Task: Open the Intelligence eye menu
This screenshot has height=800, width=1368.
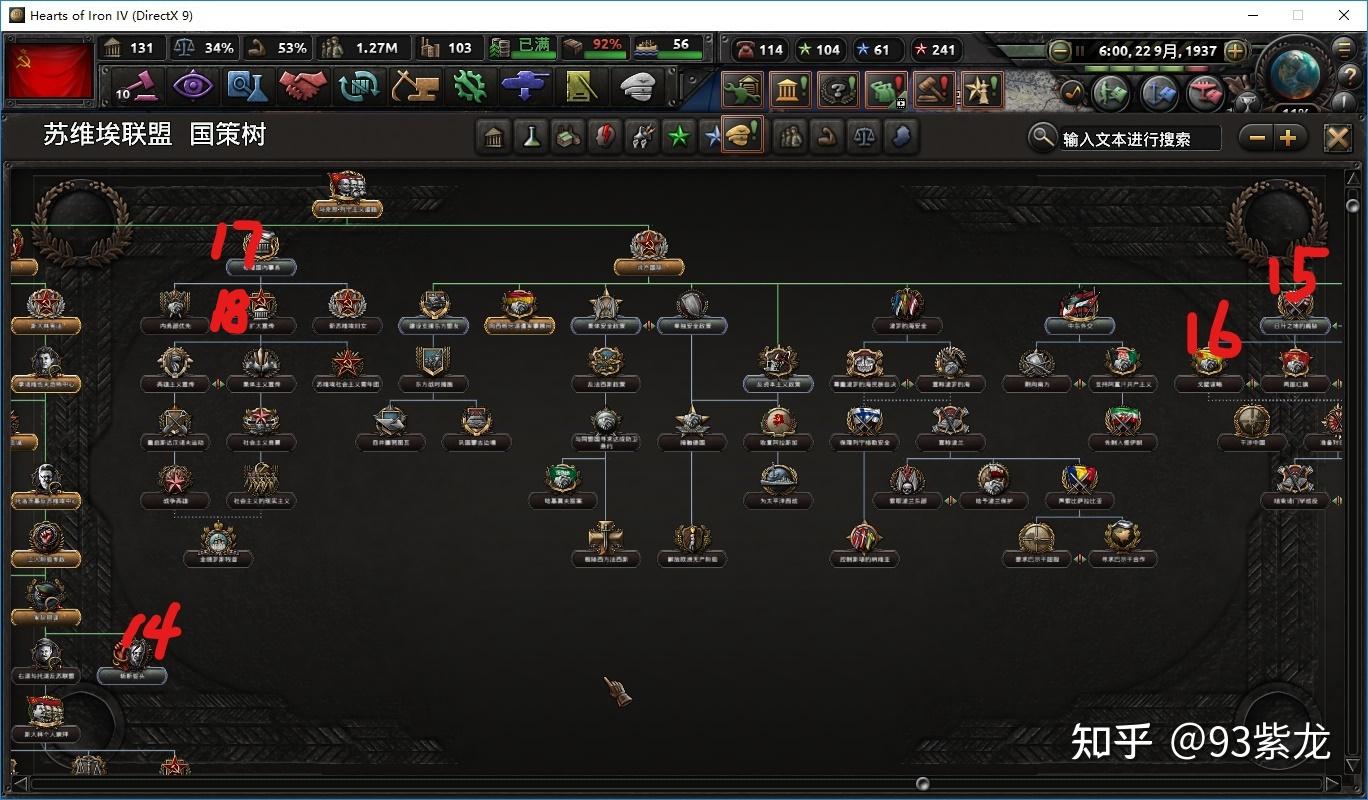Action: pyautogui.click(x=193, y=86)
